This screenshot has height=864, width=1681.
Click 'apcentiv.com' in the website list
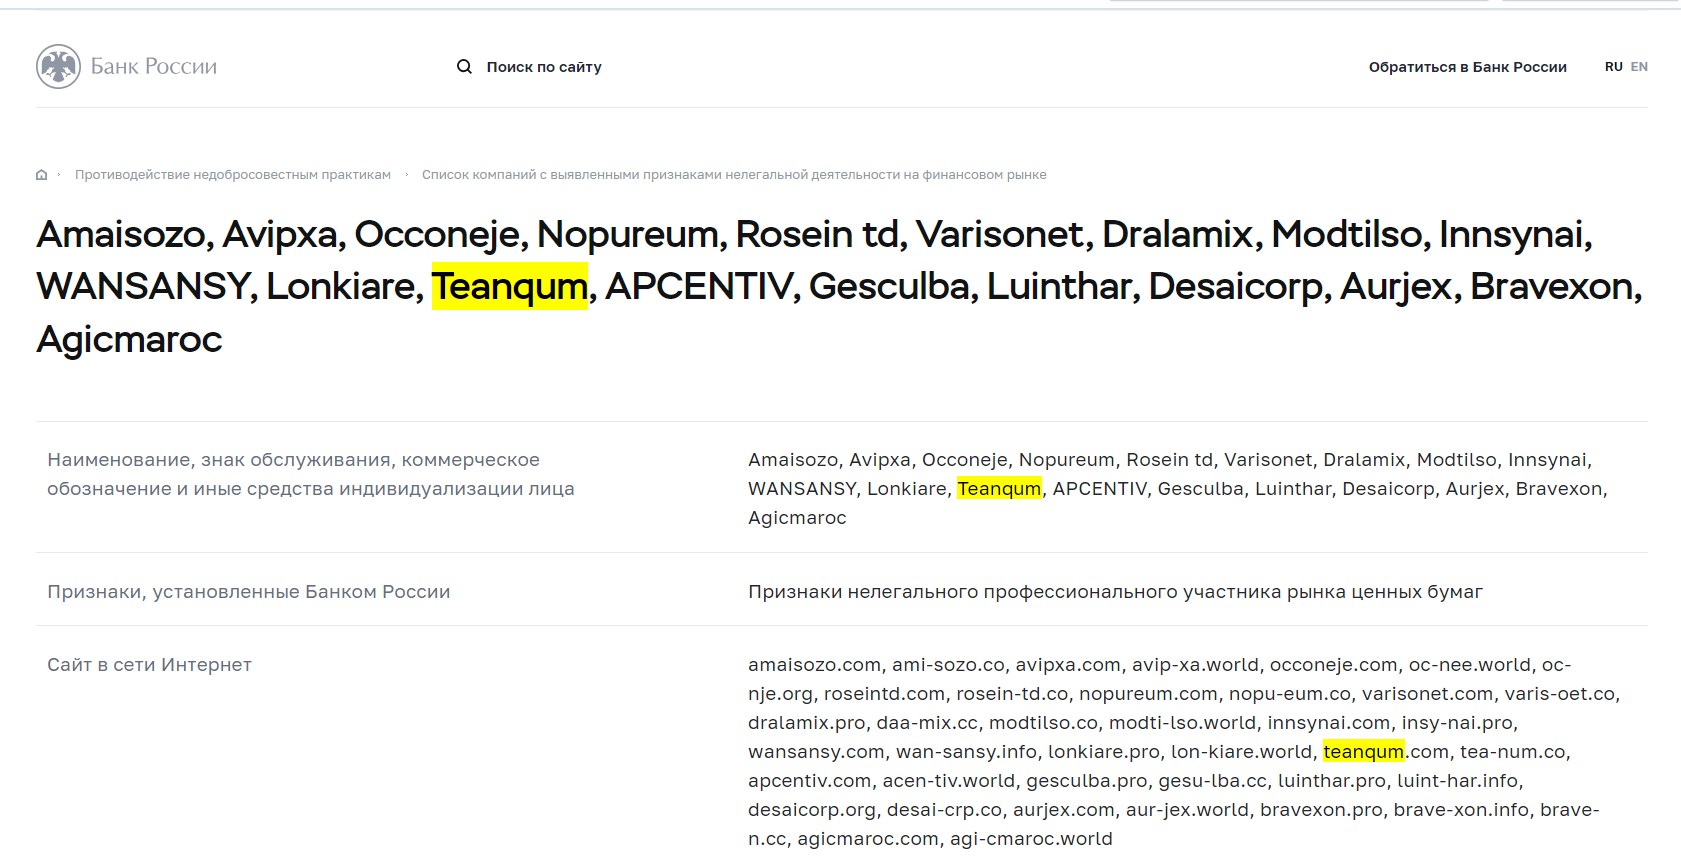point(809,781)
